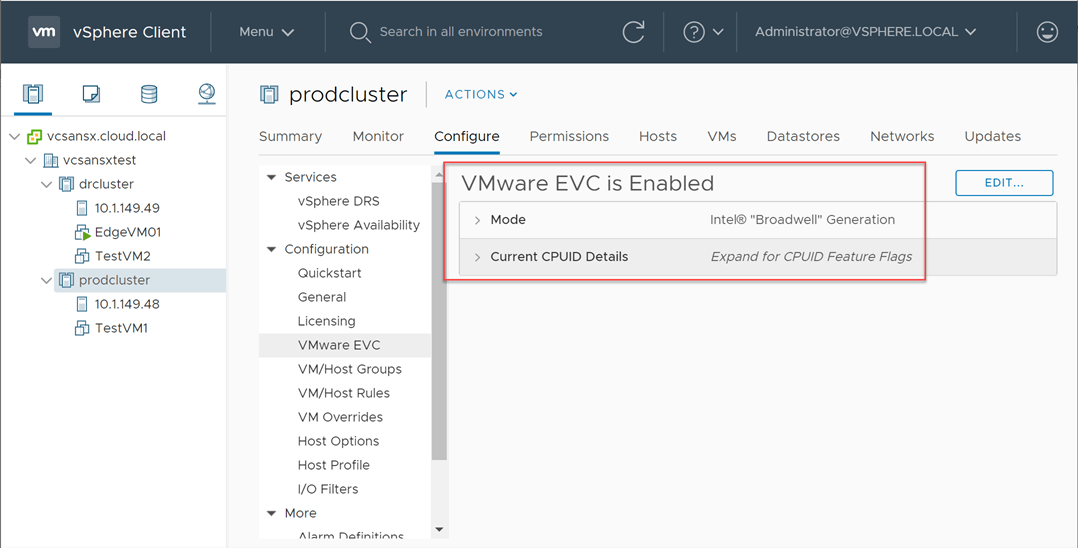Click the VM icon beside TestVM1
The image size is (1078, 548).
[x=82, y=328]
